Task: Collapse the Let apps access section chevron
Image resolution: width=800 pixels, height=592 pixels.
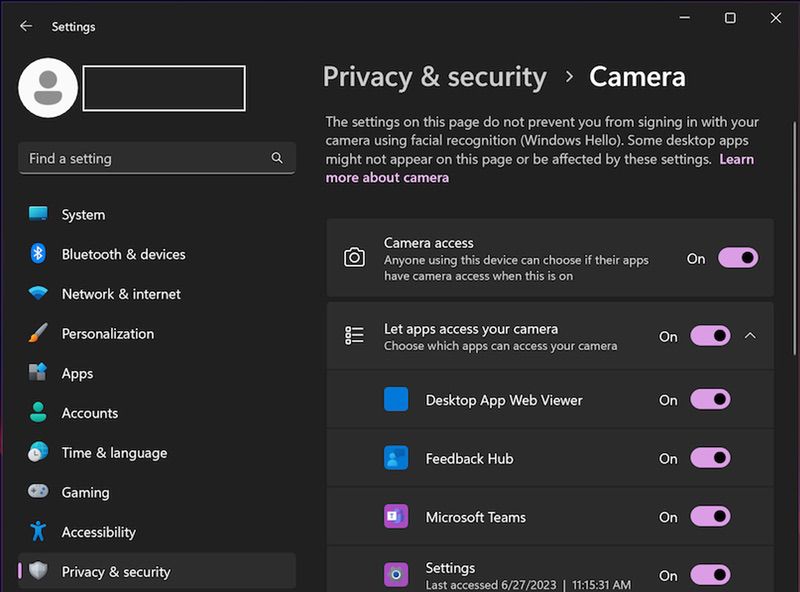Action: point(750,336)
